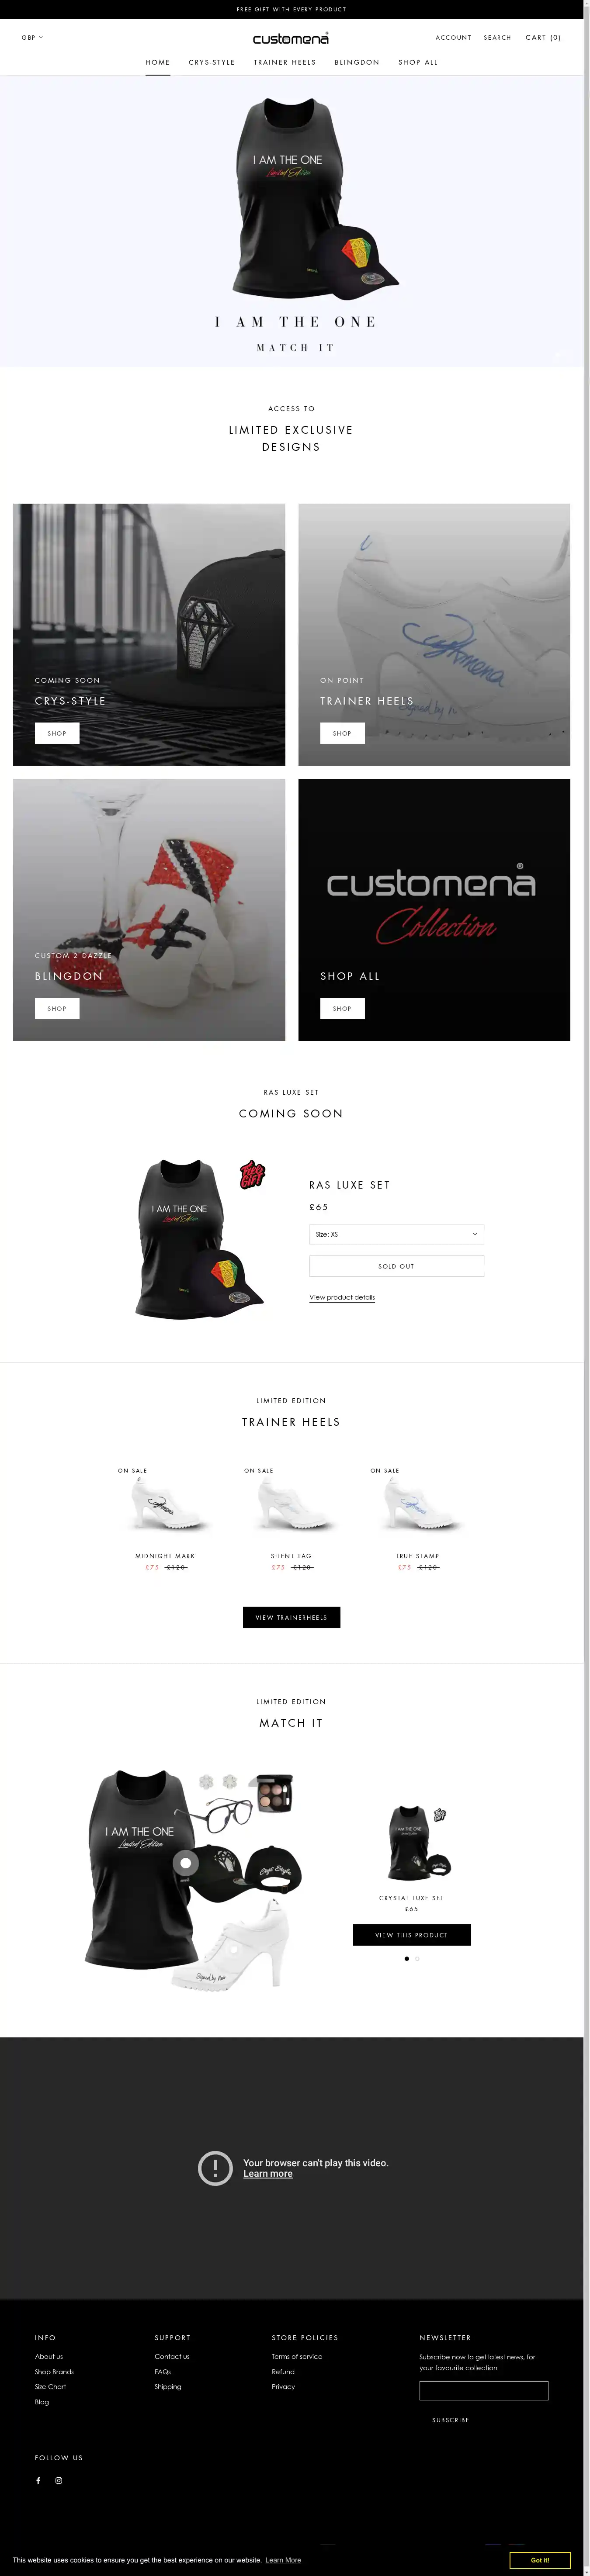This screenshot has height=2576, width=590.
Task: Click the View Trainerheels button
Action: tap(291, 1617)
